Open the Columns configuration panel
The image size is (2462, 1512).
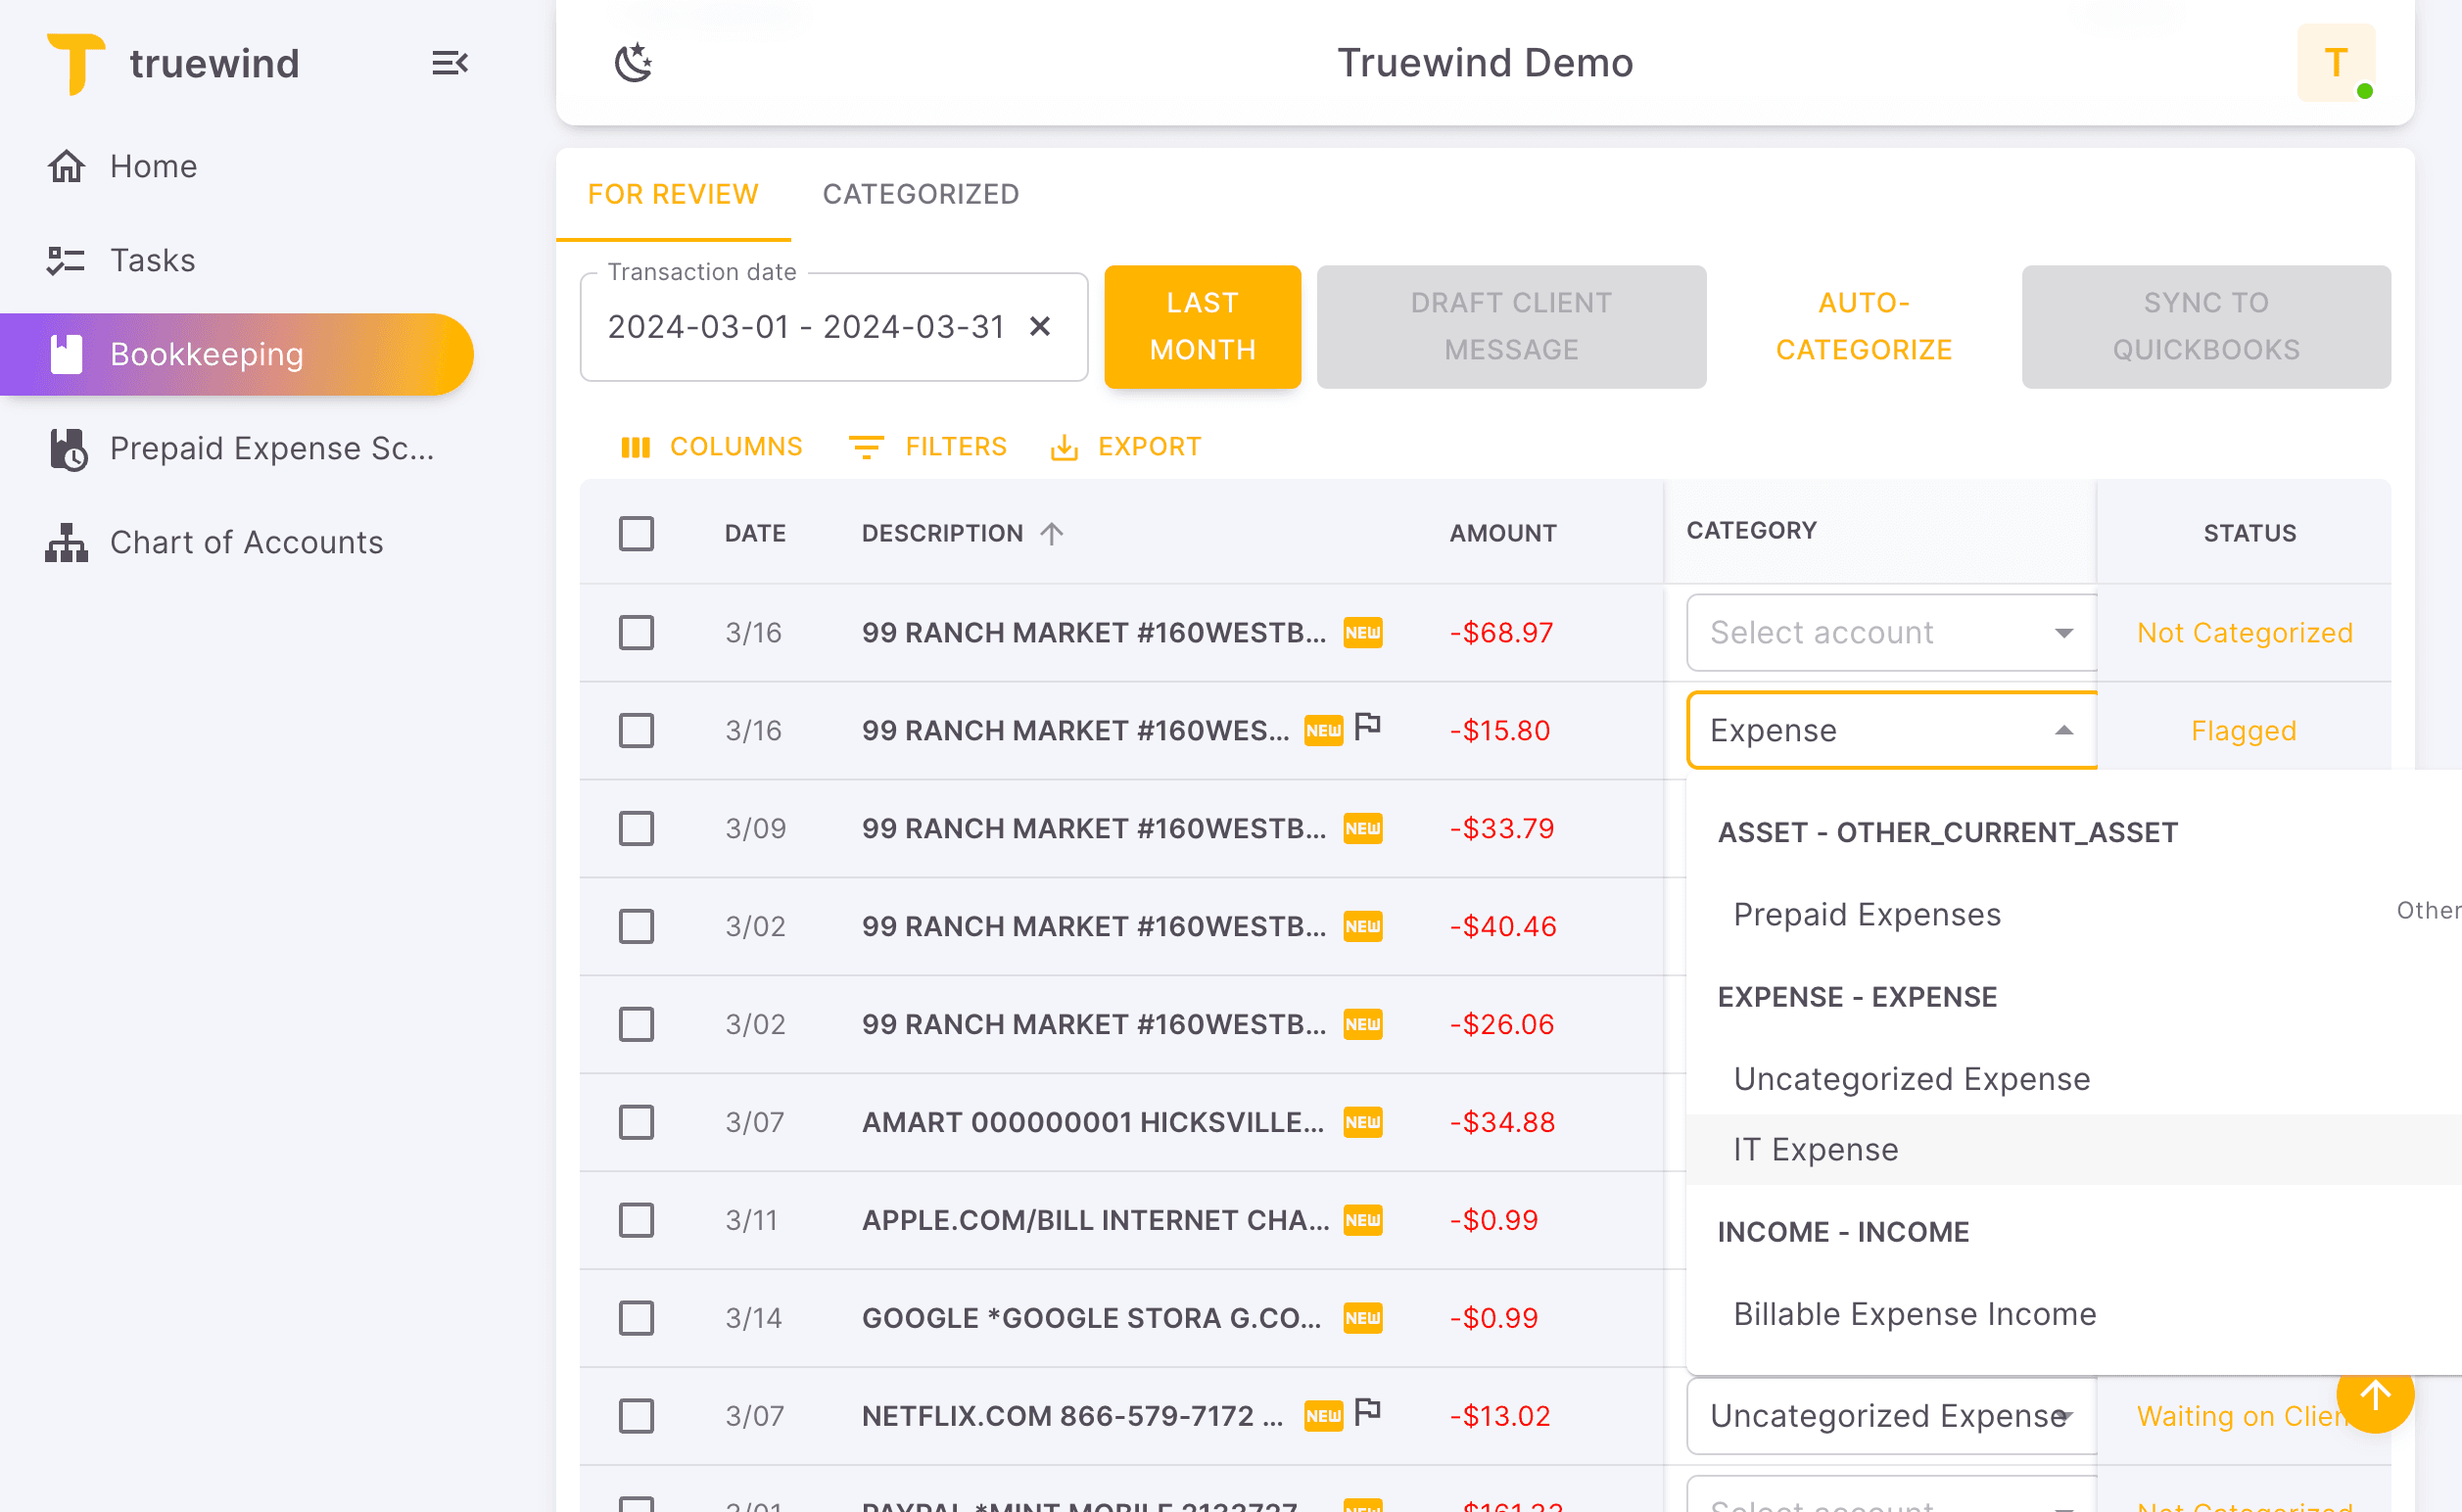[x=712, y=447]
